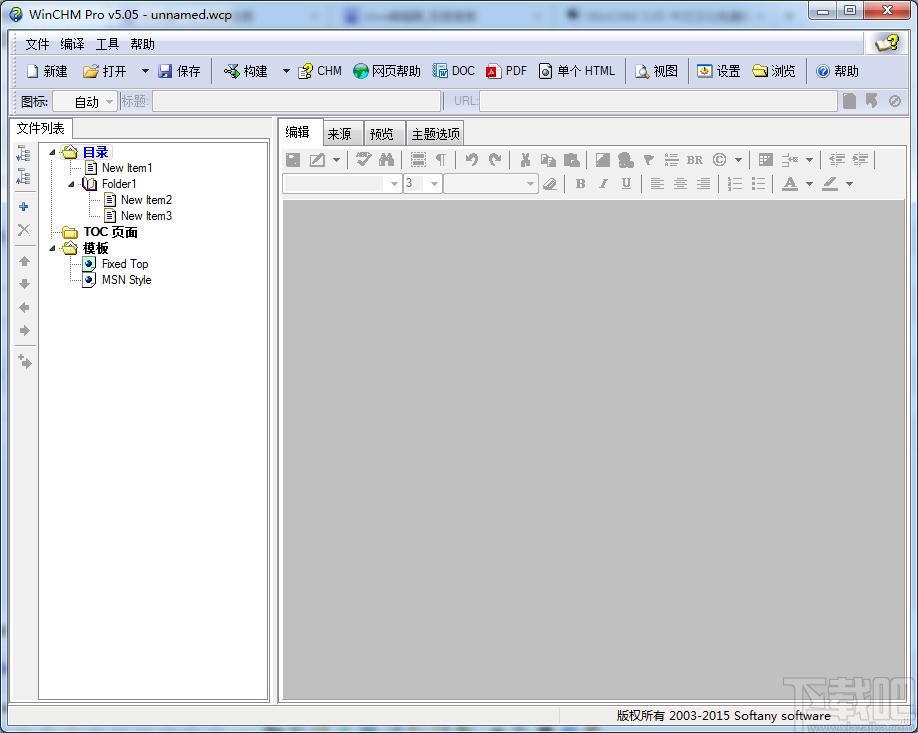Toggle underline formatting in editor toolbar

[626, 184]
